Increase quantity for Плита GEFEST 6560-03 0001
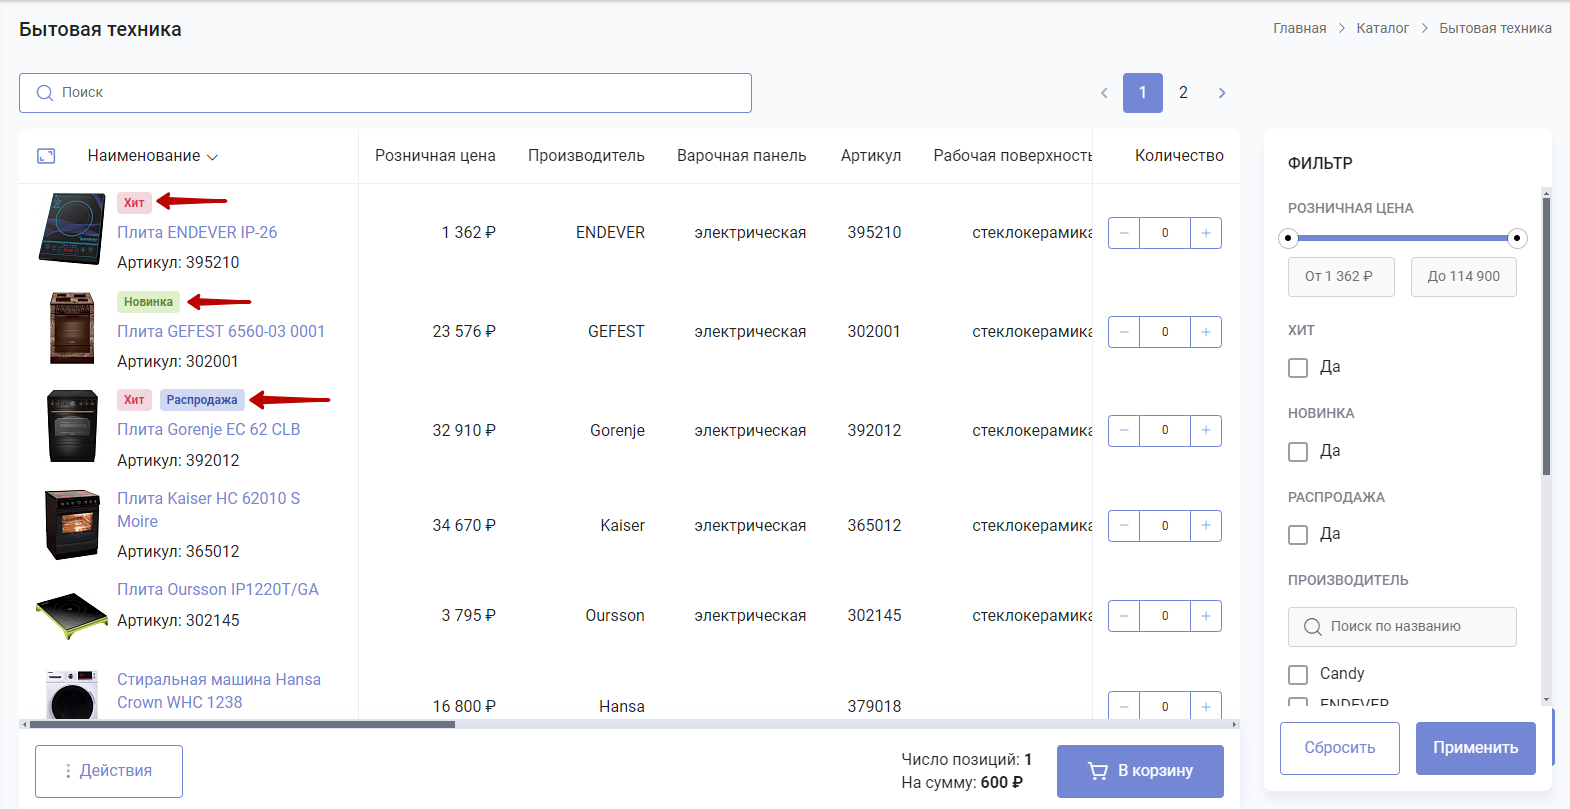The height and width of the screenshot is (809, 1570). tap(1206, 332)
